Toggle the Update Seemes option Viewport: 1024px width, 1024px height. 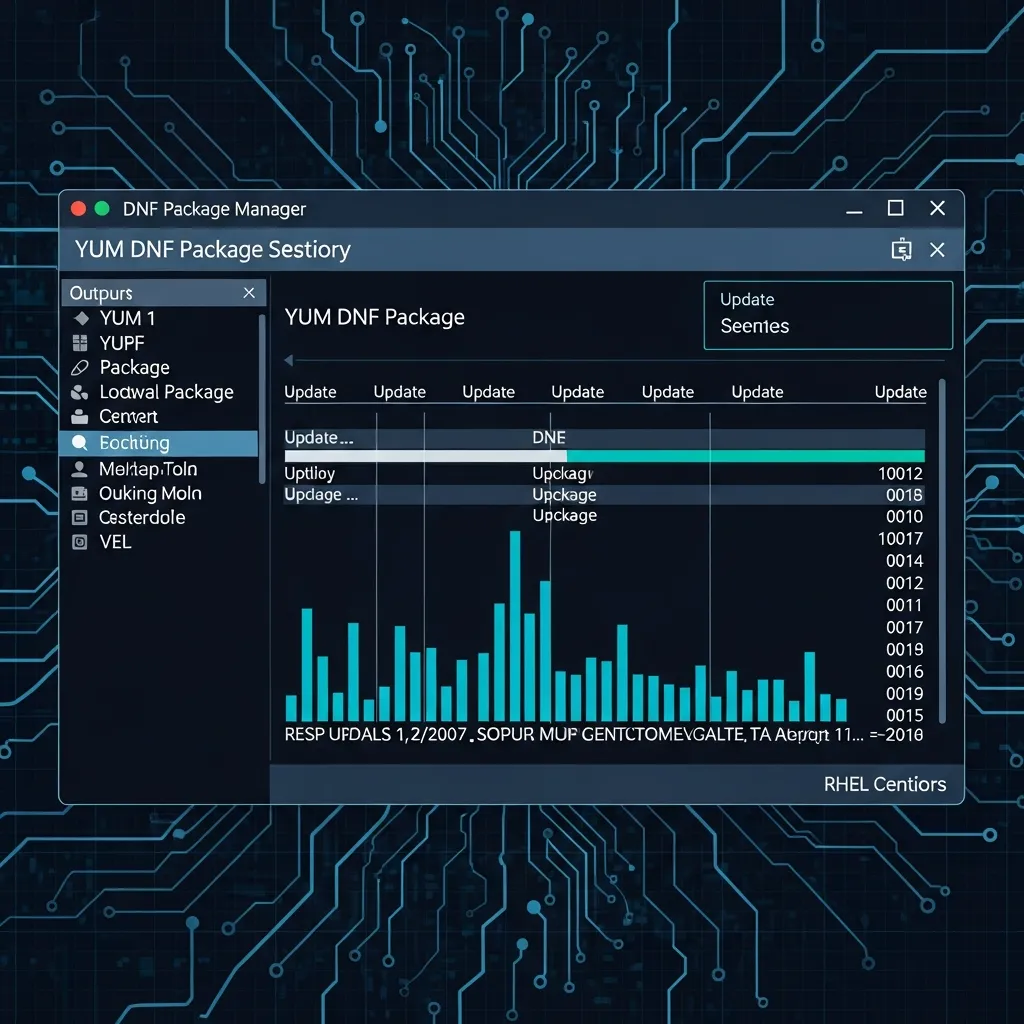pos(828,314)
